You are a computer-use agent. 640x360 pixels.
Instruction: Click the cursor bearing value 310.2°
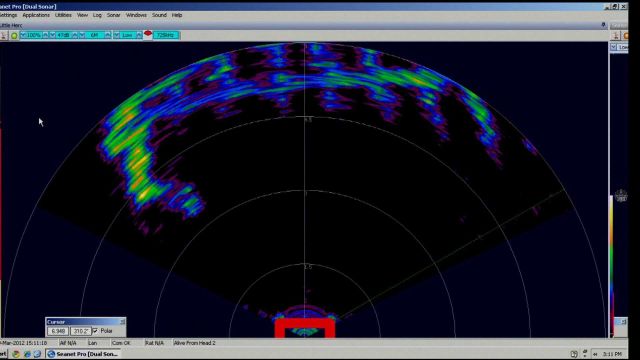pyautogui.click(x=80, y=331)
